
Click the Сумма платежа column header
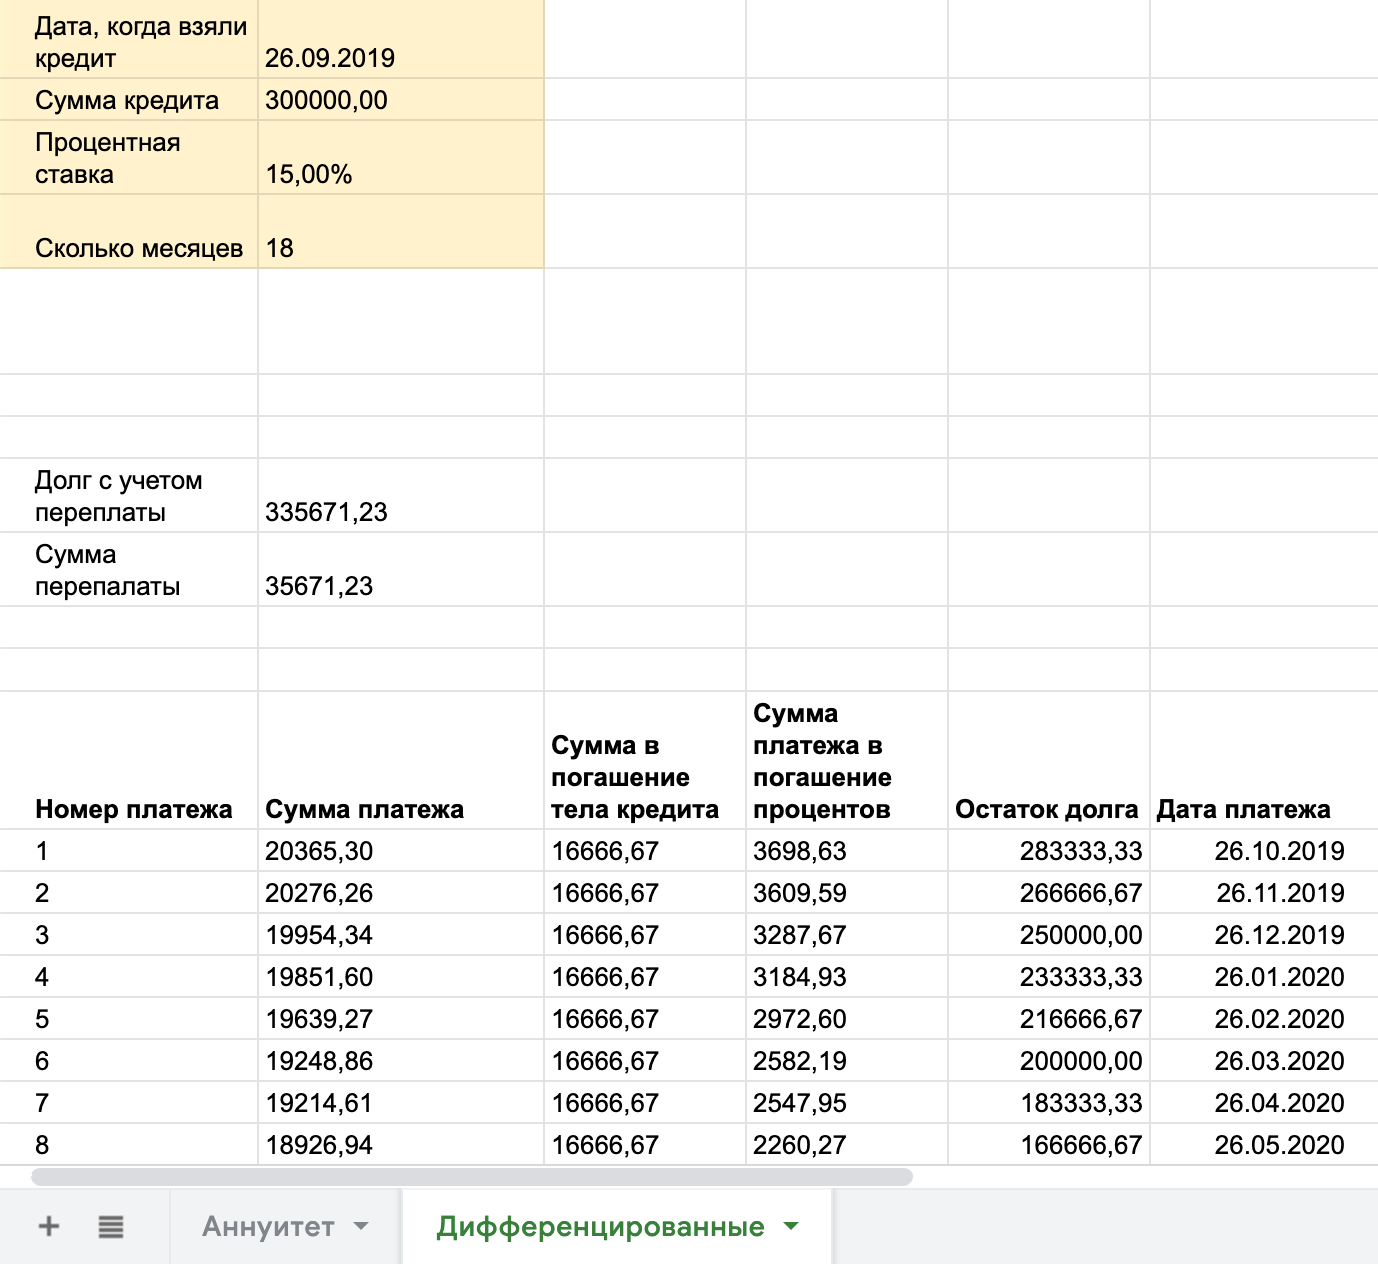tap(401, 760)
